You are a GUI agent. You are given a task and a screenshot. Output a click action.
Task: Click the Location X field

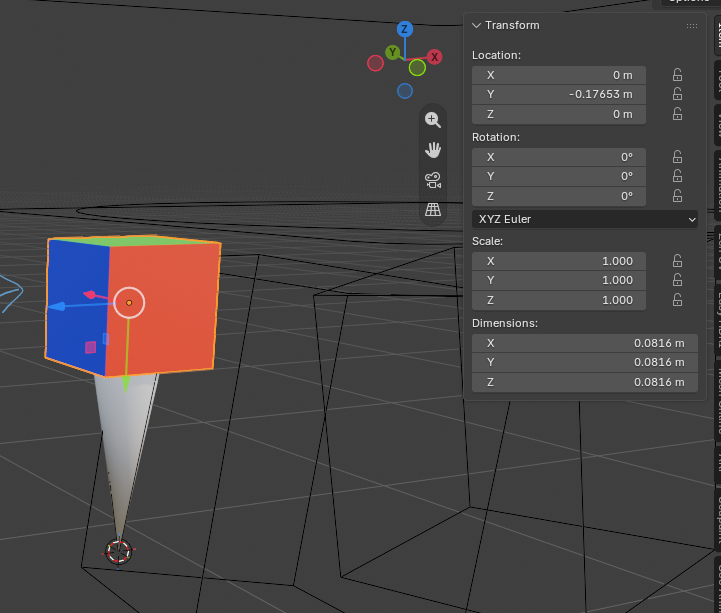[x=559, y=75]
